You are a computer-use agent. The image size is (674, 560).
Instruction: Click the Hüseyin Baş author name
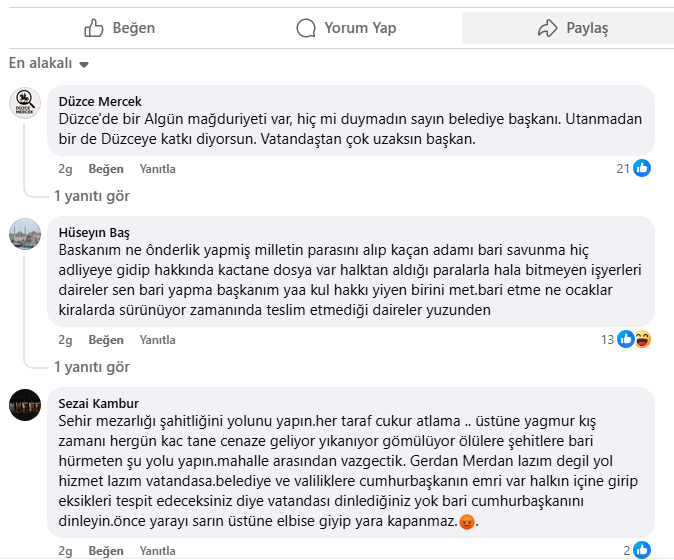[95, 232]
